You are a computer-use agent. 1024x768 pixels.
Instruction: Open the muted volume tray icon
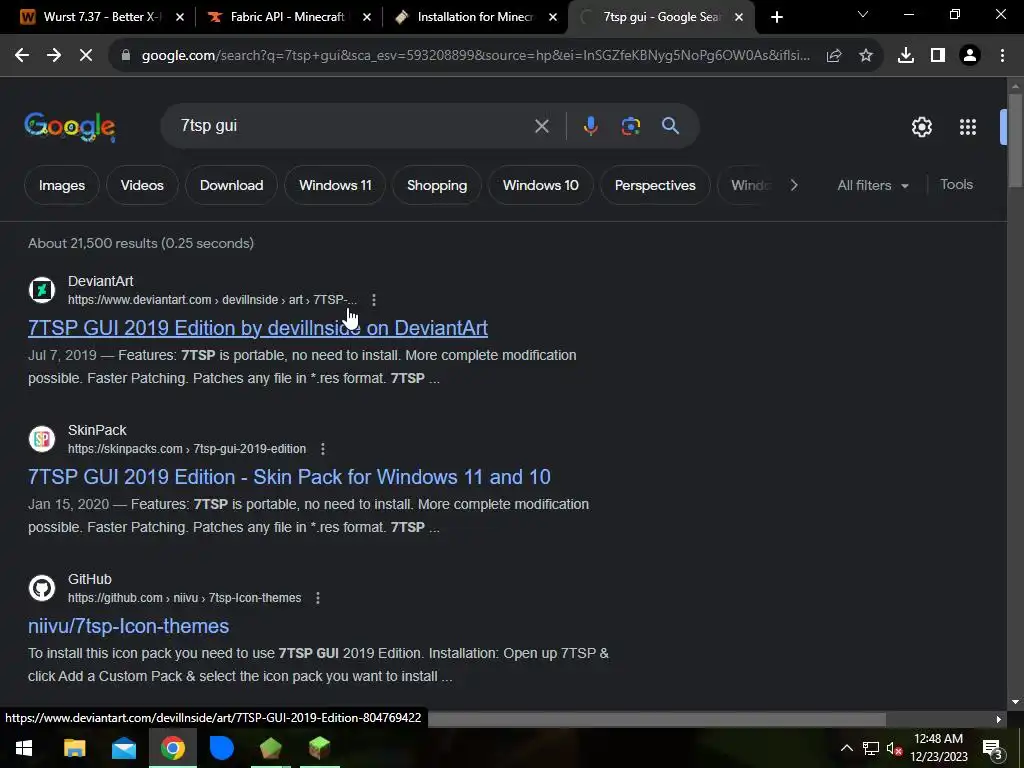[x=894, y=748]
